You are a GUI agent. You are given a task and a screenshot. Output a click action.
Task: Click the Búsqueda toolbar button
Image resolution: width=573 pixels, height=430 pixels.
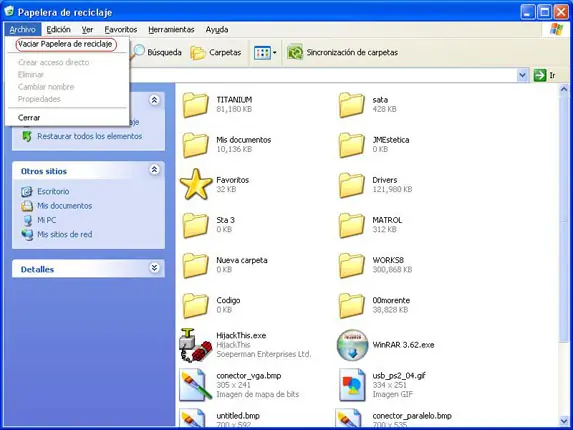[157, 52]
